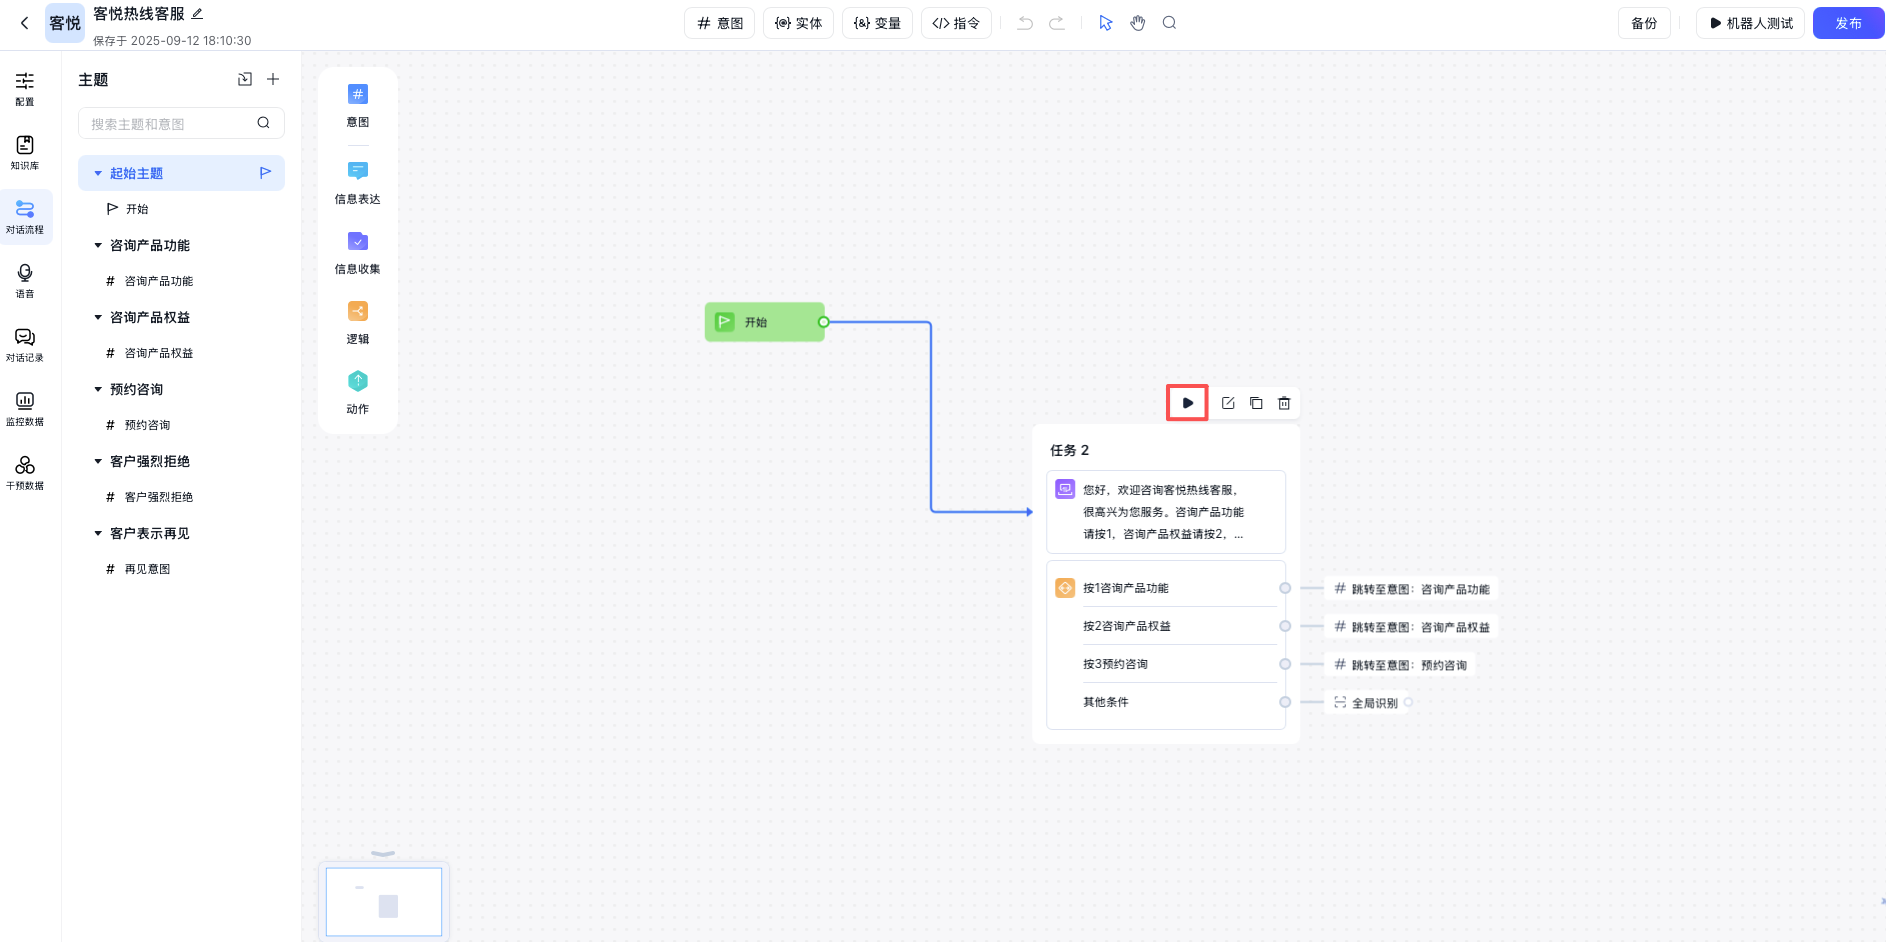Collapse the 咨询产品功能 topic group
This screenshot has height=942, width=1886.
click(x=98, y=245)
